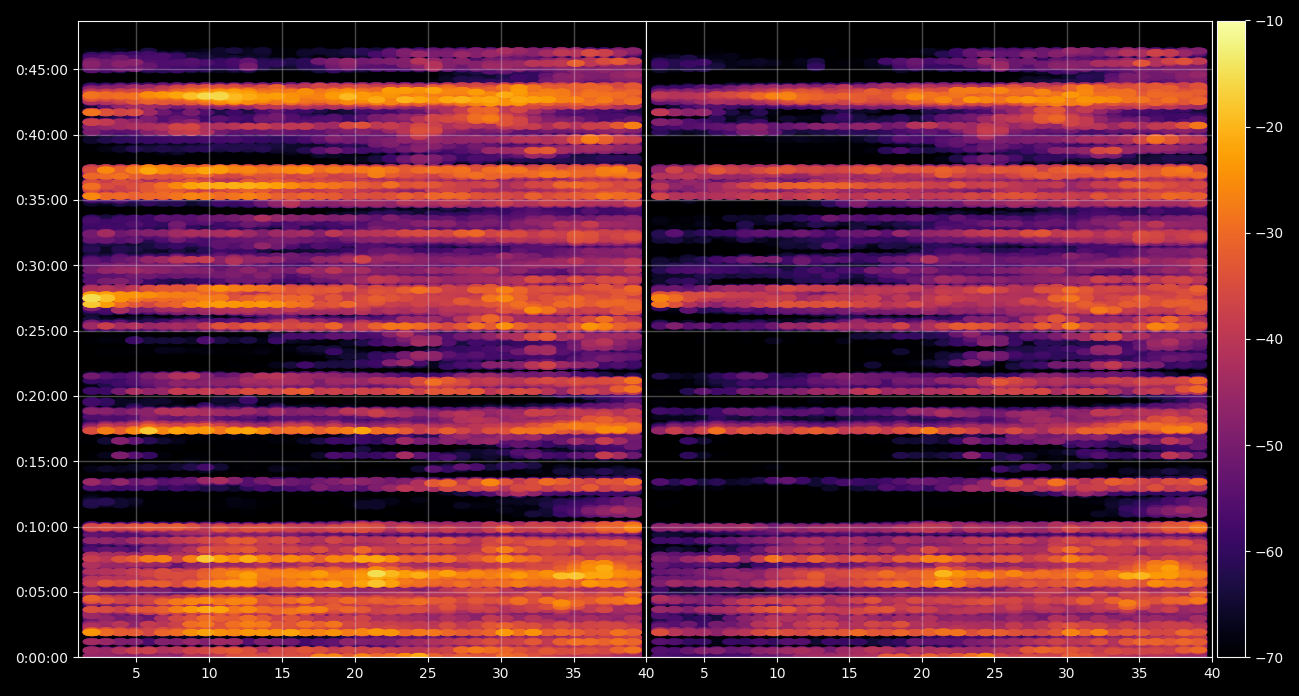The height and width of the screenshot is (696, 1299).
Task: Click the right panel's x-axis label 30
Action: pos(1067,674)
